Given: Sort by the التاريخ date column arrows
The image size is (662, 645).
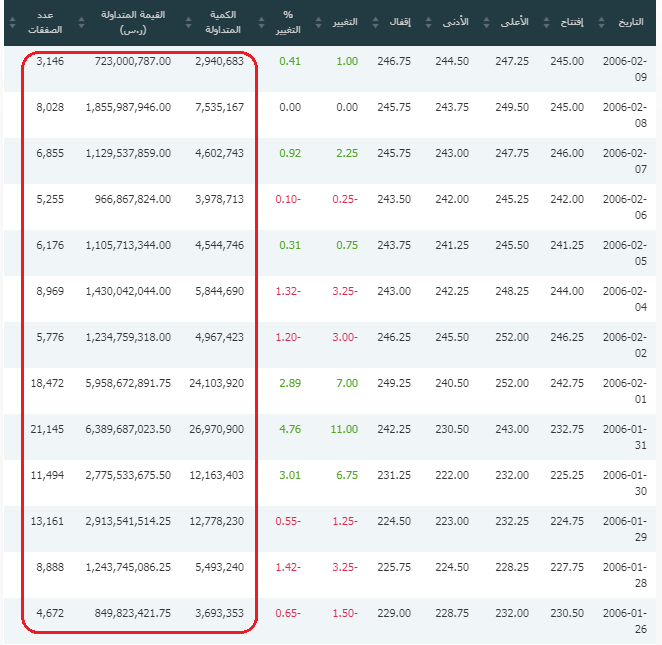Looking at the screenshot, I should [602, 22].
